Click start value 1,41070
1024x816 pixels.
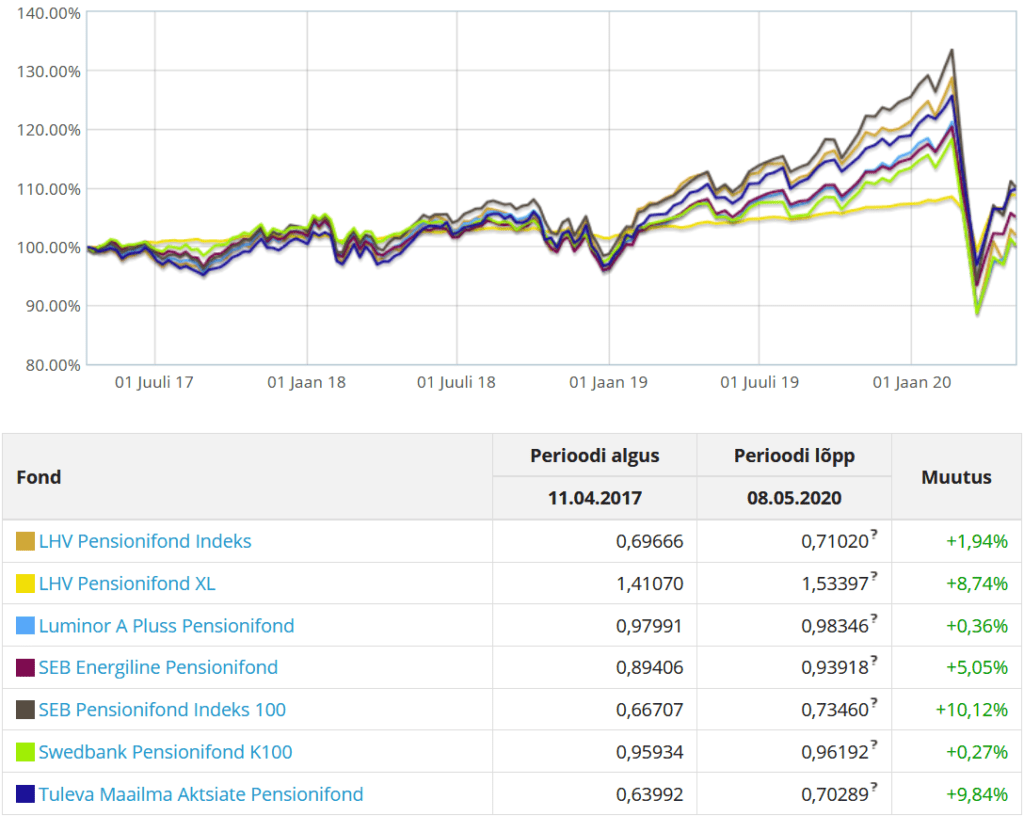click(x=649, y=584)
